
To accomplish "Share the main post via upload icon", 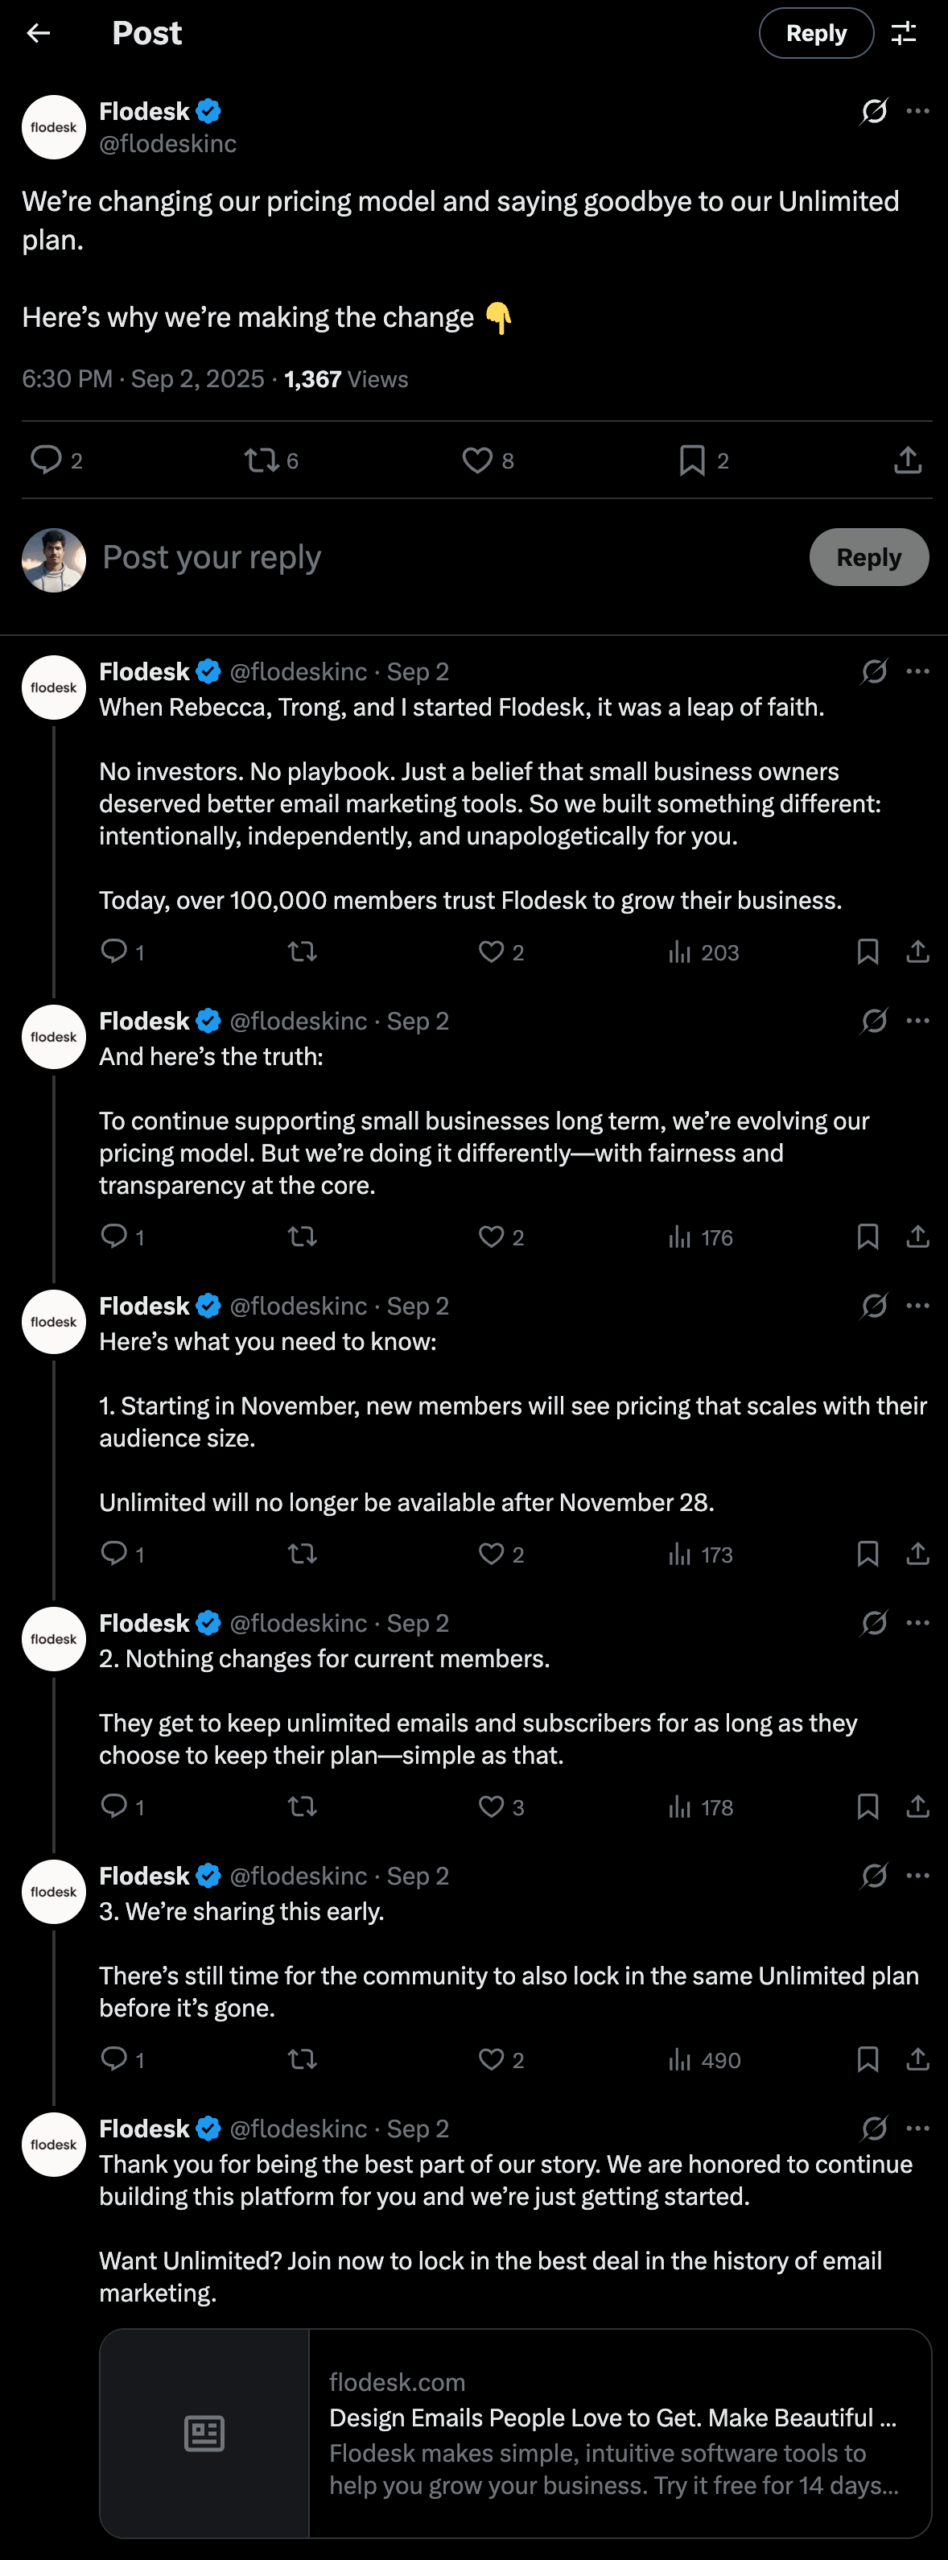I will (x=907, y=460).
